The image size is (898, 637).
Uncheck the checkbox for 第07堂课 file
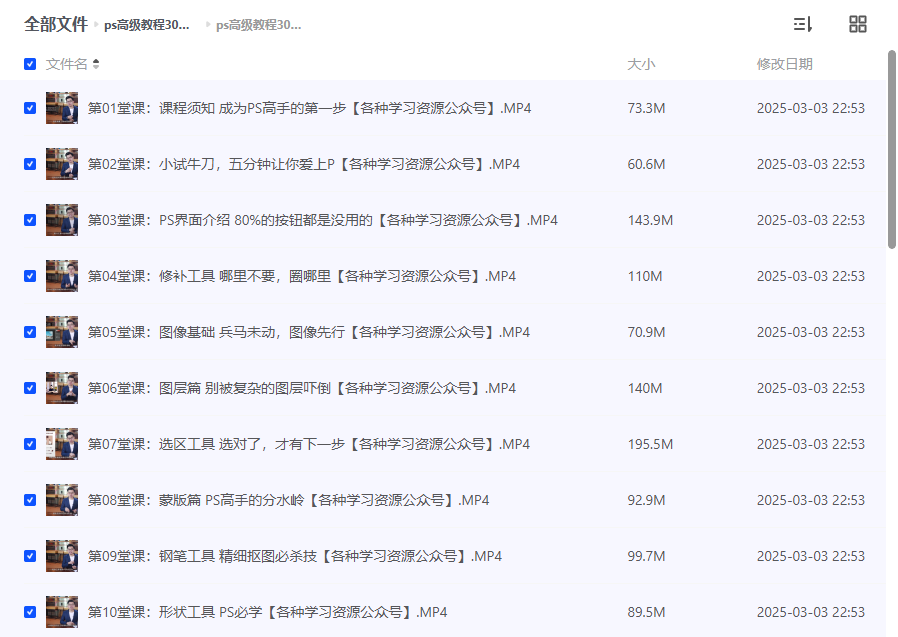[x=30, y=445]
